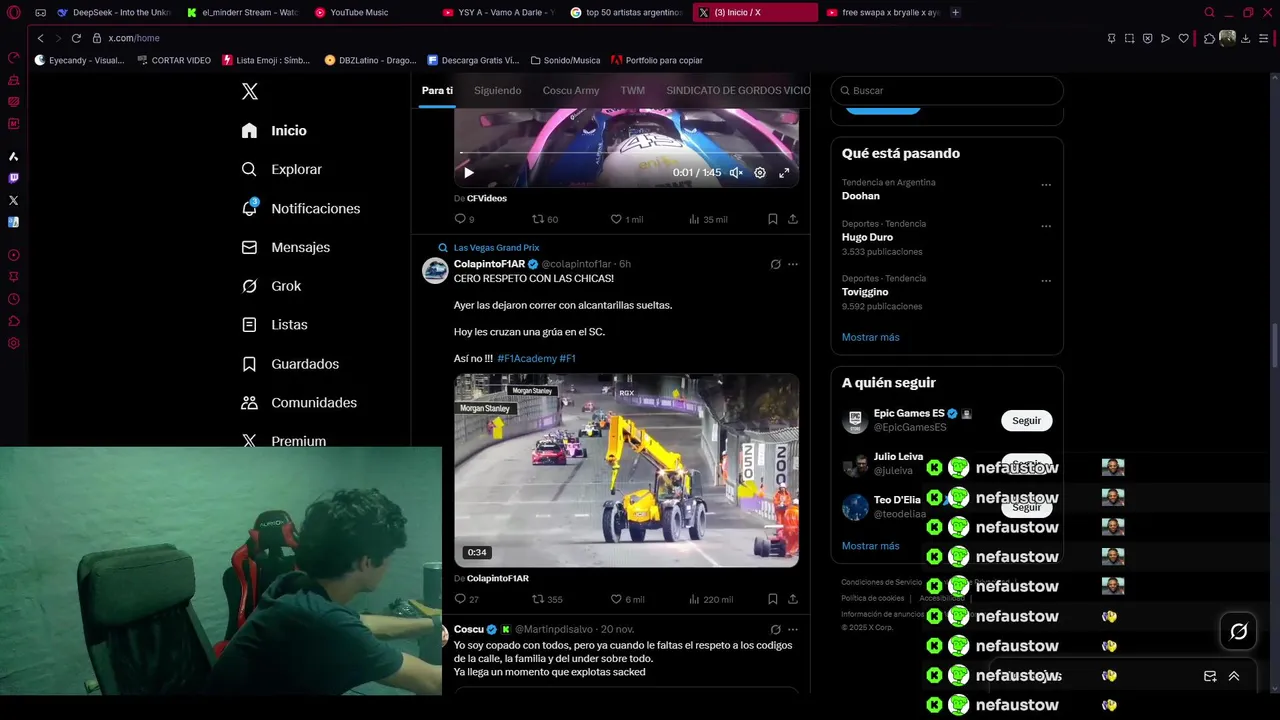Screen dimensions: 1280x720
Task: Switch to the TWM tab
Action: coord(632,90)
